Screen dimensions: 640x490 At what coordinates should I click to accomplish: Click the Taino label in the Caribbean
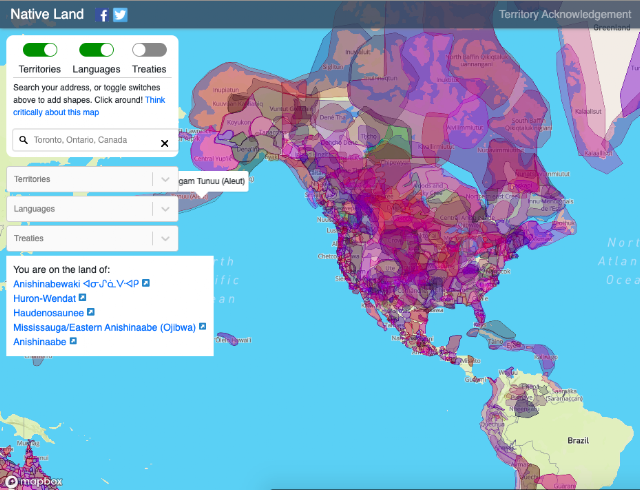(x=496, y=341)
